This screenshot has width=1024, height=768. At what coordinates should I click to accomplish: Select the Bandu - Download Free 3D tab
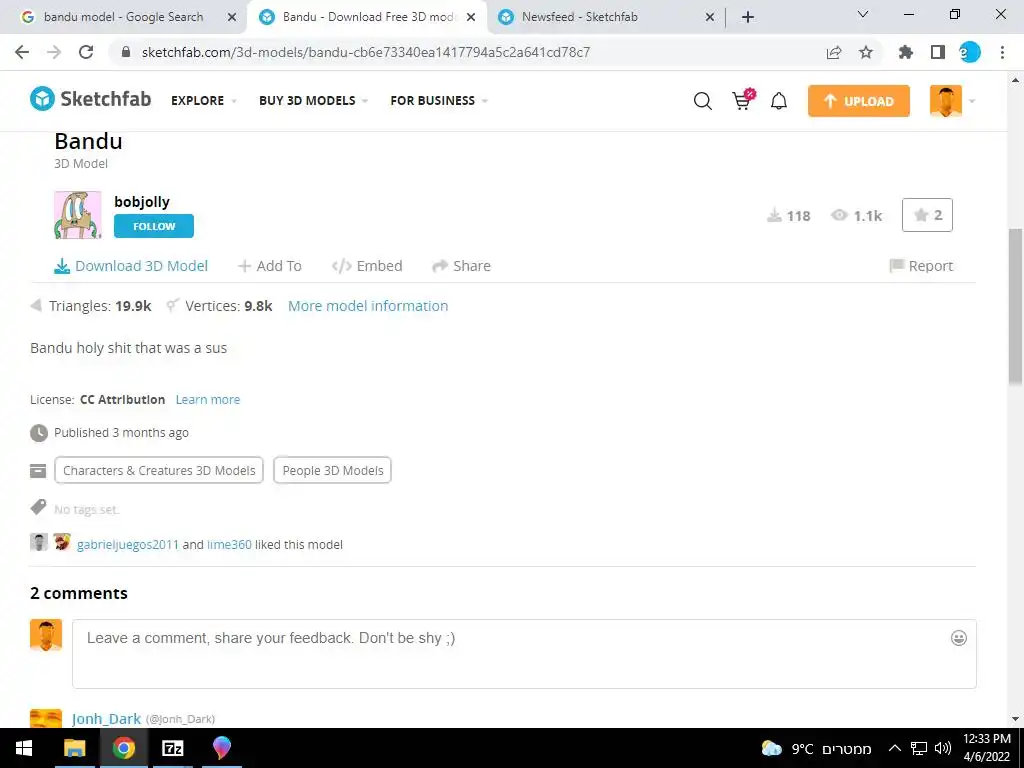click(x=369, y=17)
